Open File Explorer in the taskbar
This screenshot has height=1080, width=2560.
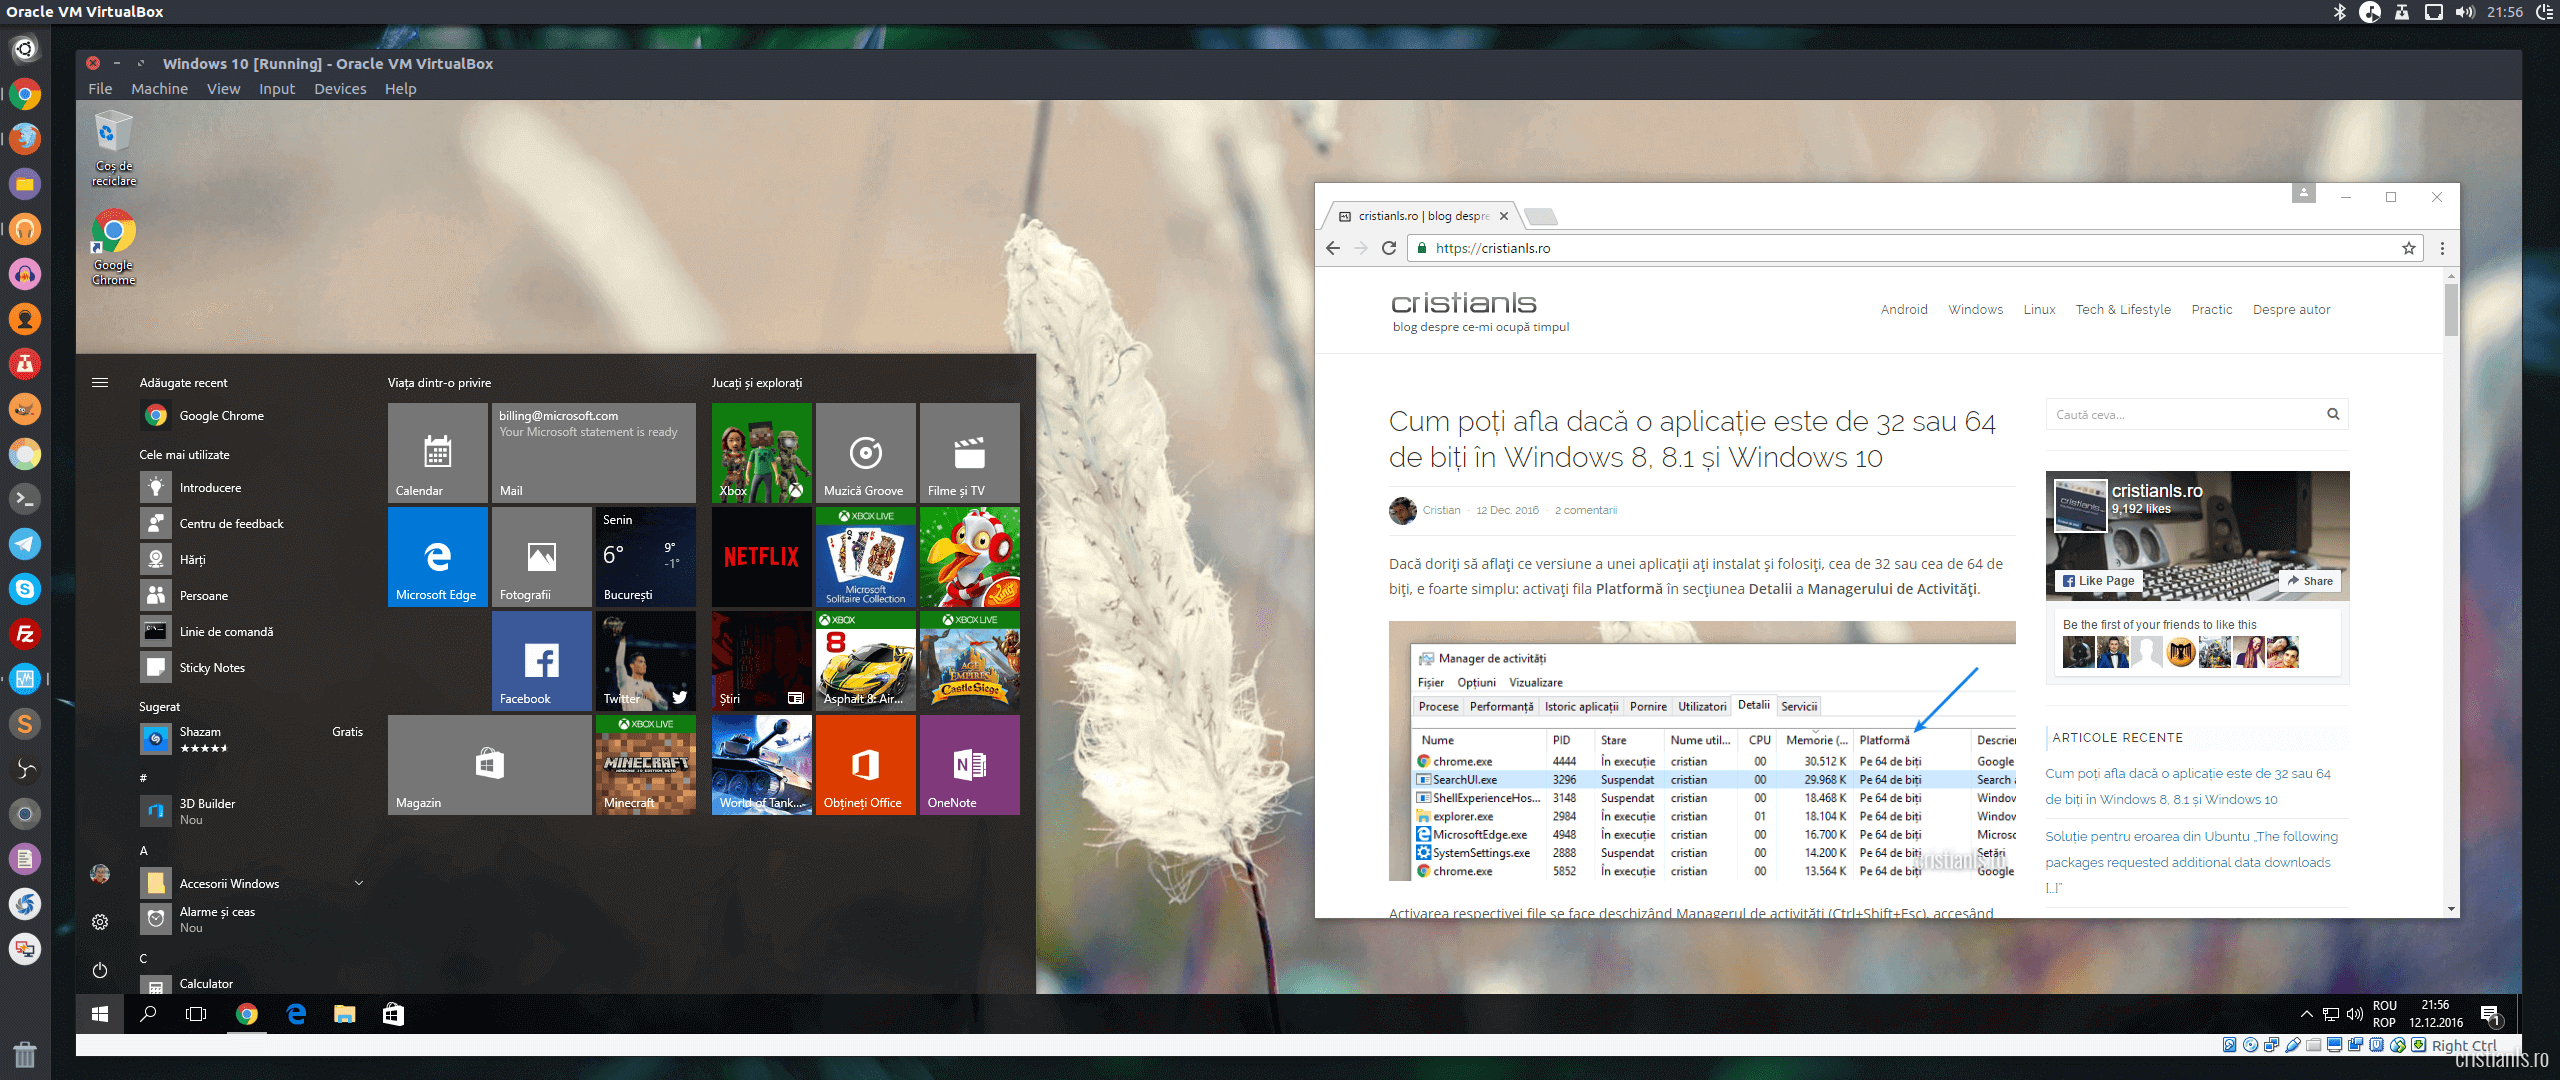click(x=344, y=1014)
